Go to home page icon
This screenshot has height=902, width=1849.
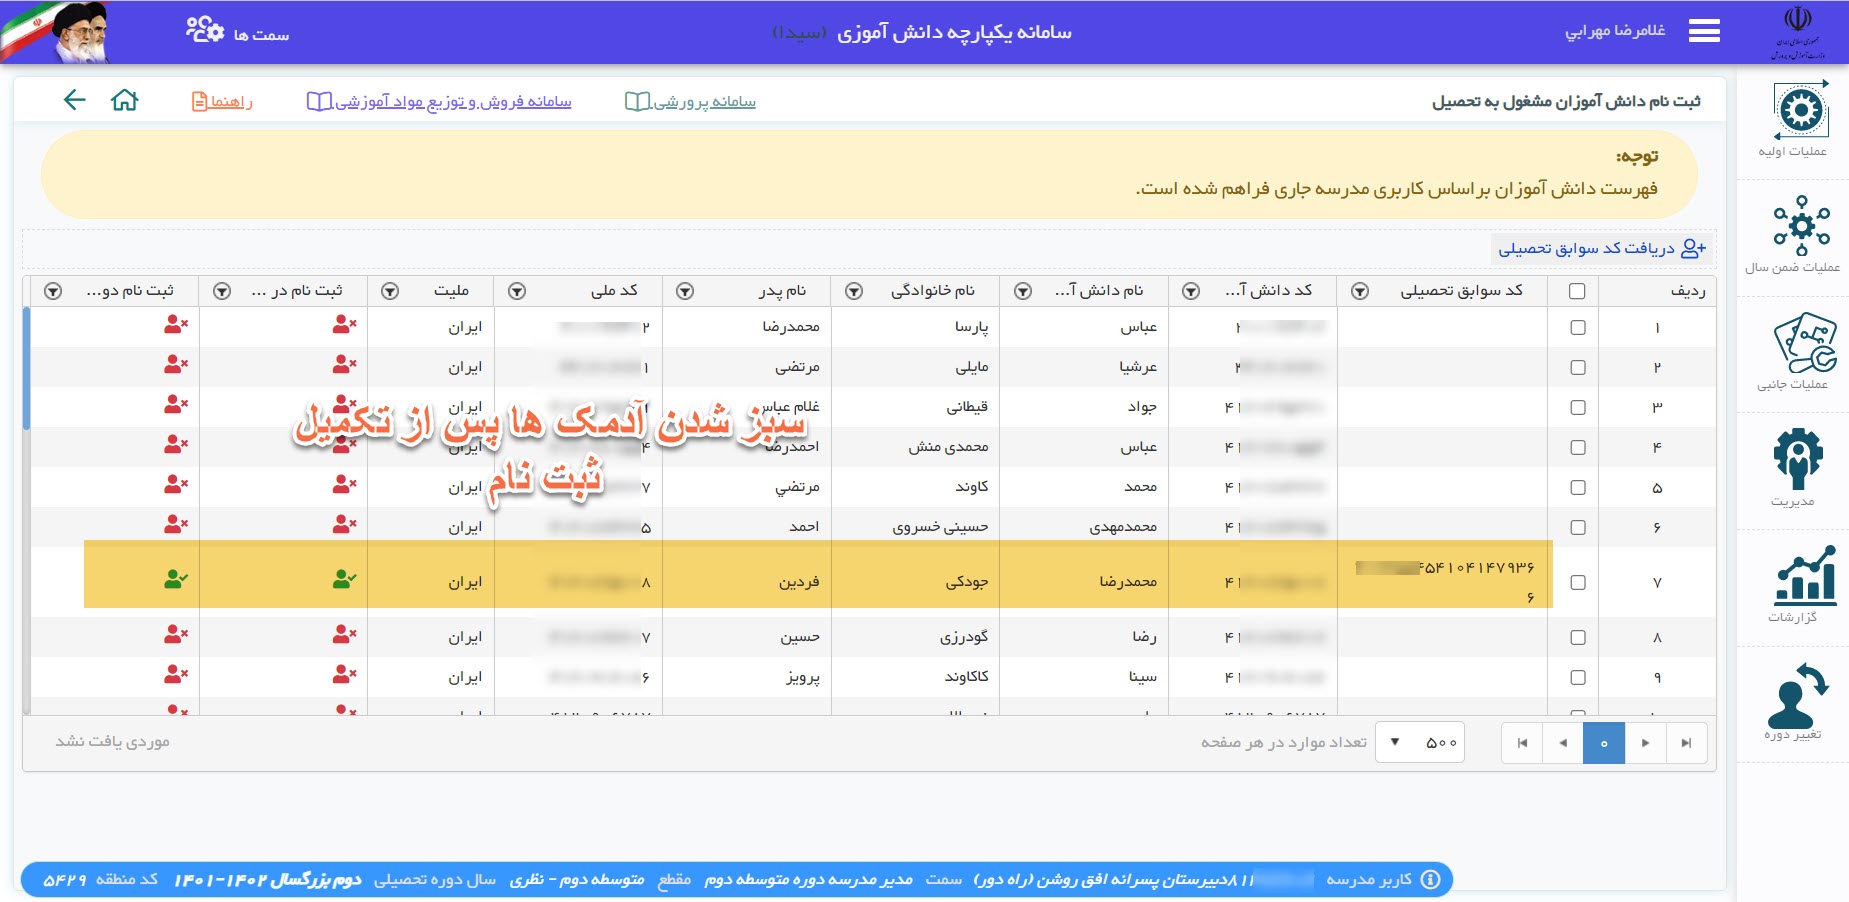pos(125,100)
